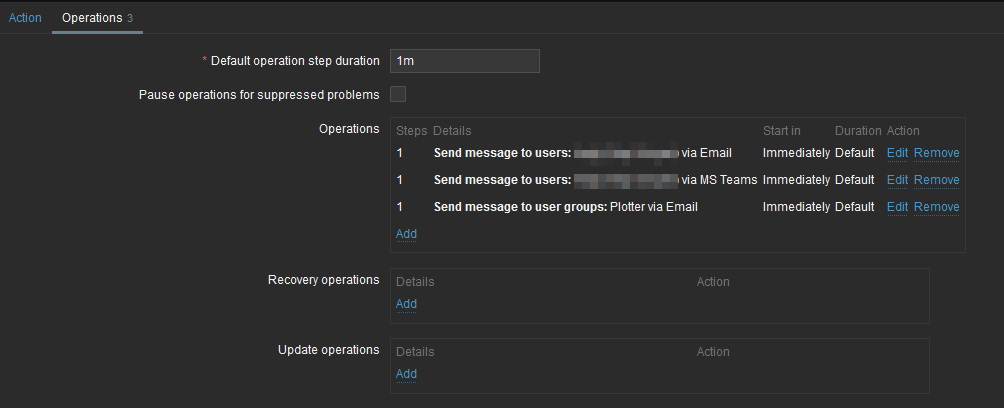This screenshot has width=1004, height=408.
Task: Edit the Plotter user group operation
Action: coord(897,207)
